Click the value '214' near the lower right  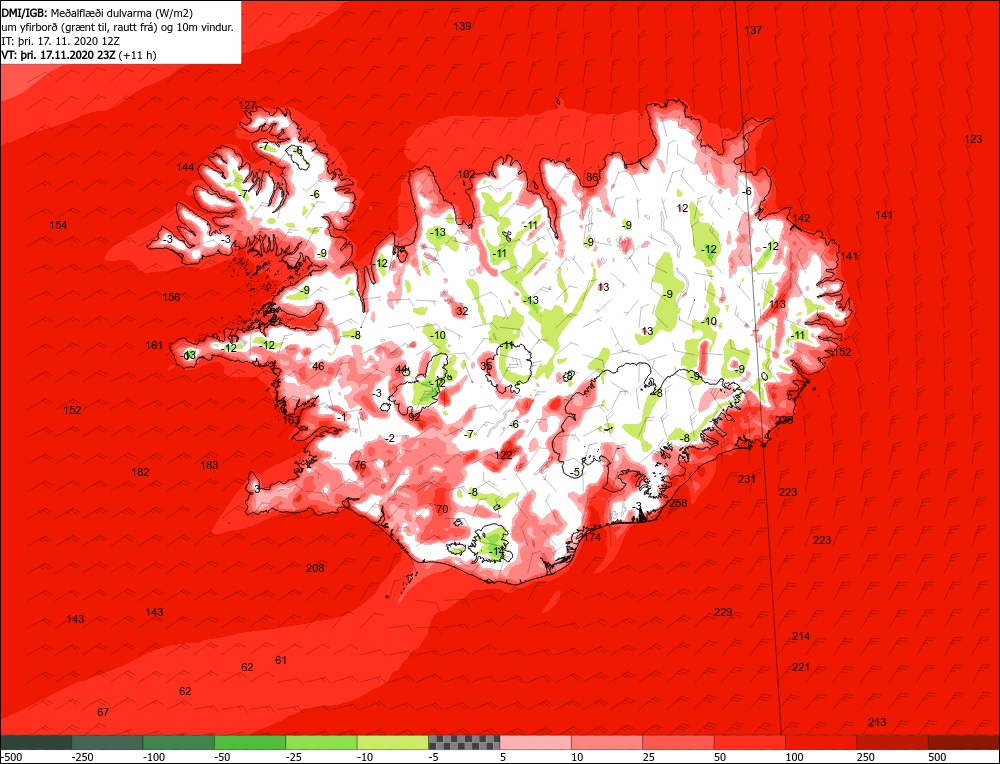click(x=801, y=636)
